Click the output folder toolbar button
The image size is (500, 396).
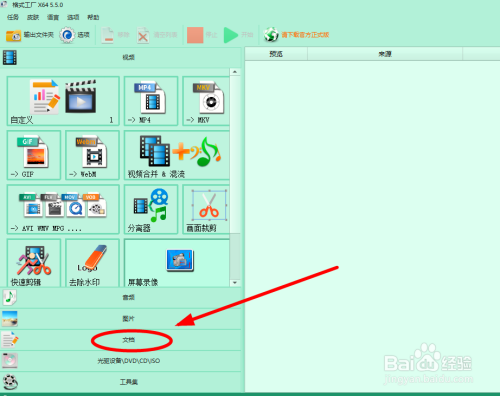coord(30,35)
